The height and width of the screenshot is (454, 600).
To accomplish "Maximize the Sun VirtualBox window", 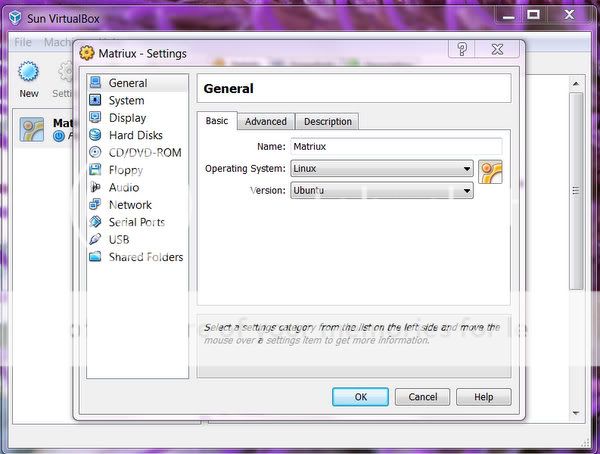I will [x=533, y=15].
